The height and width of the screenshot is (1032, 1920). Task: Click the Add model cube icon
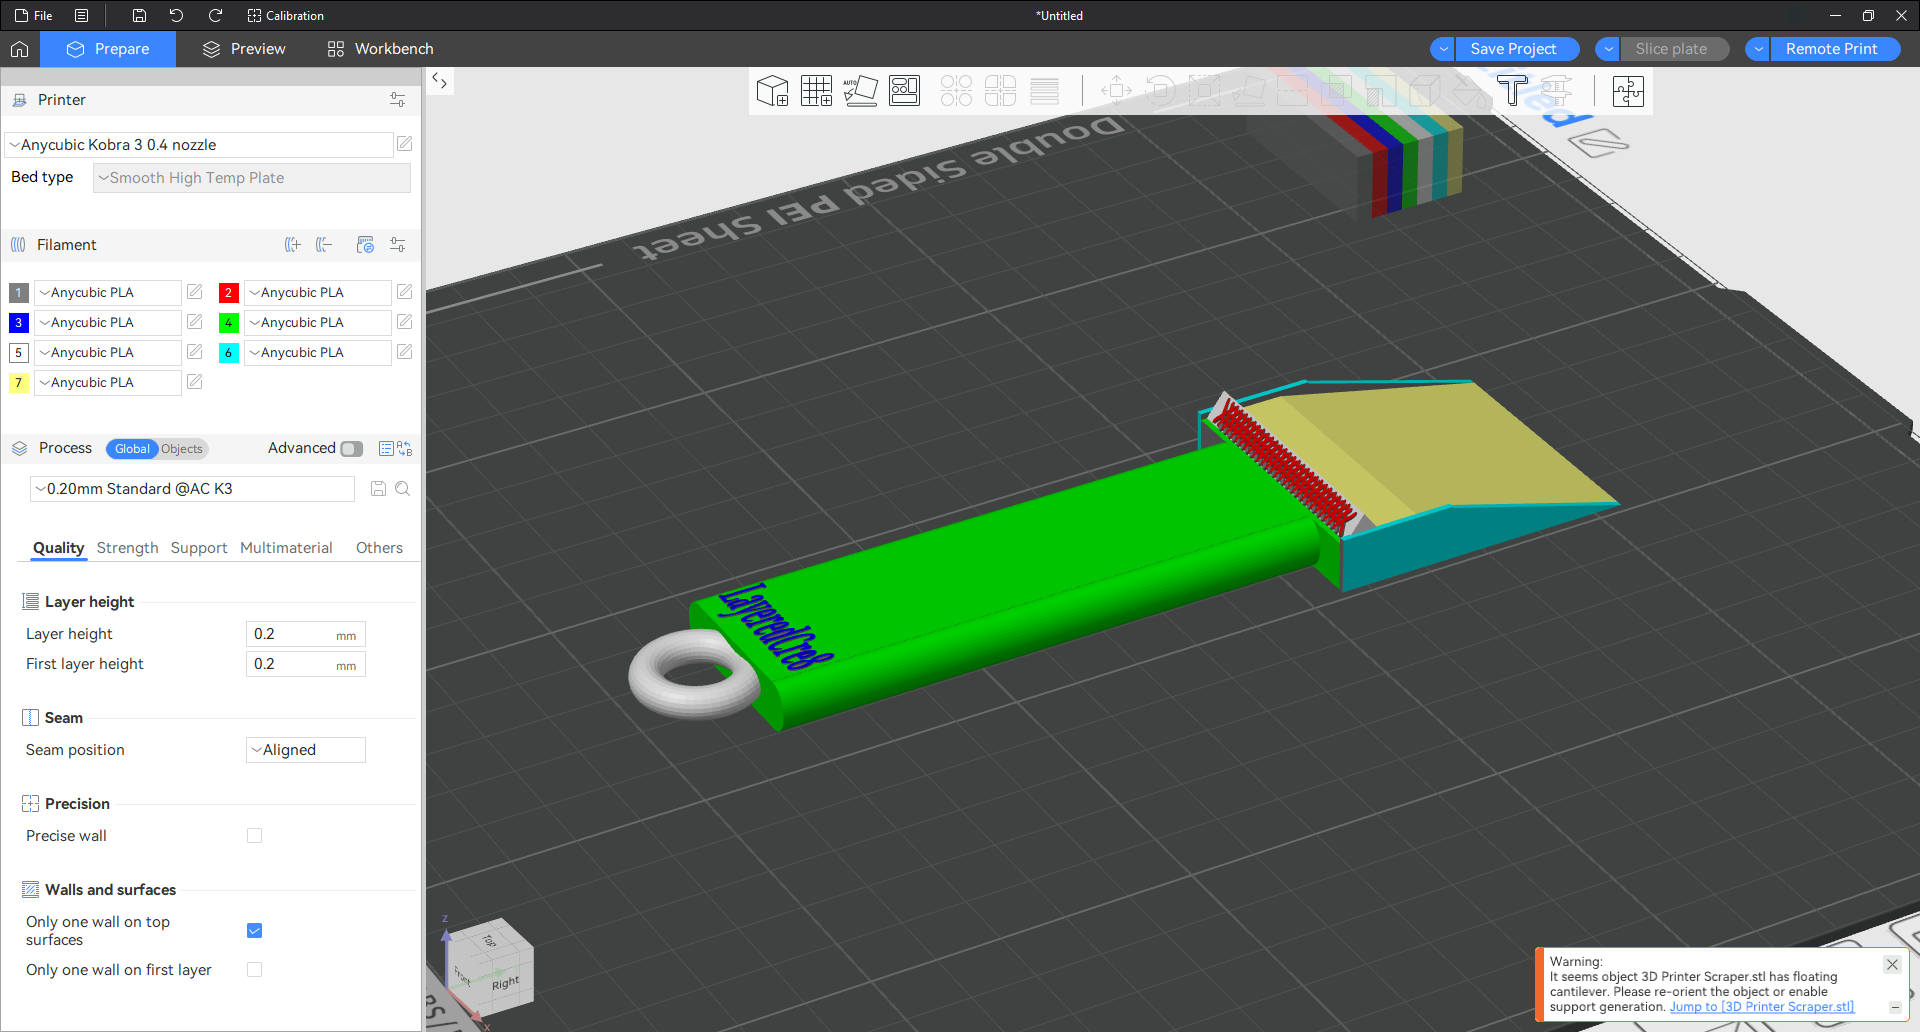772,91
